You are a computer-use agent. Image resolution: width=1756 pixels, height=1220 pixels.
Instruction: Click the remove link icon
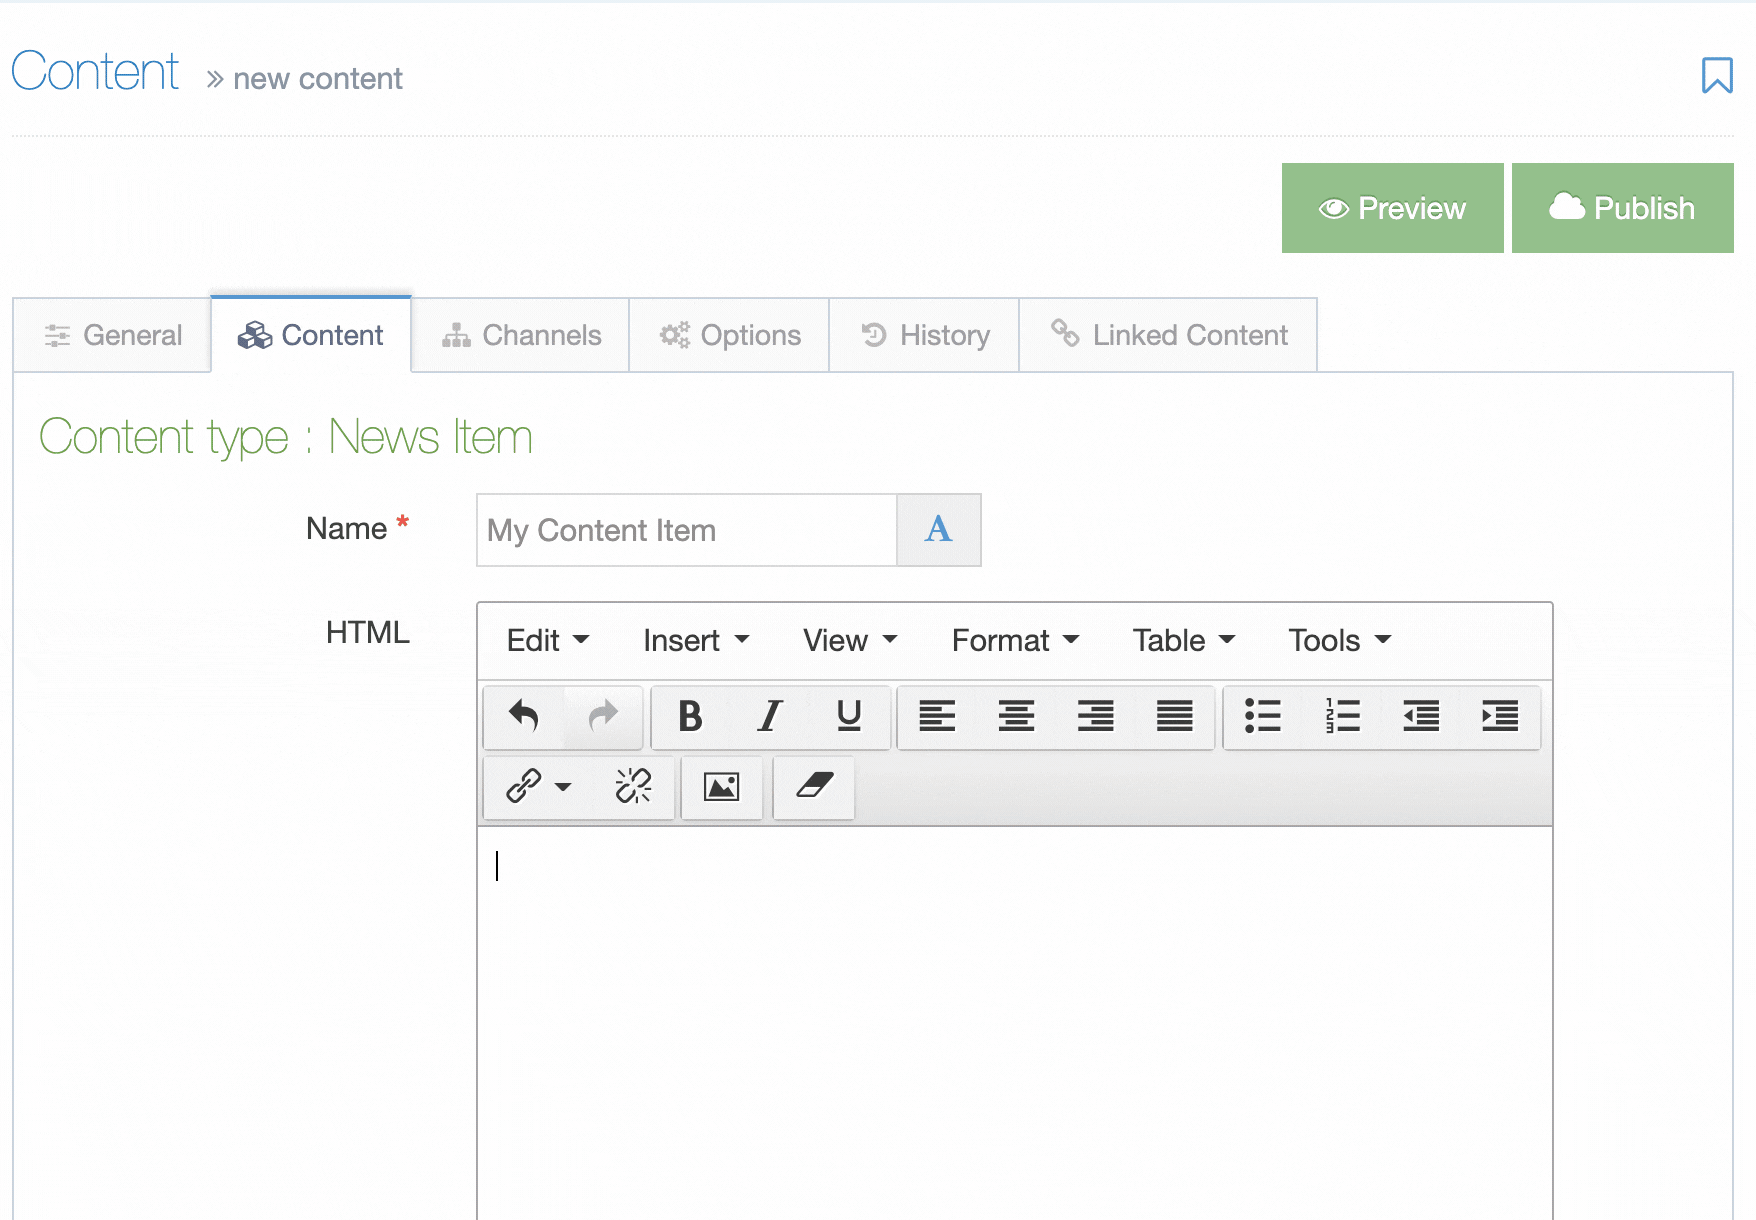[x=633, y=787]
